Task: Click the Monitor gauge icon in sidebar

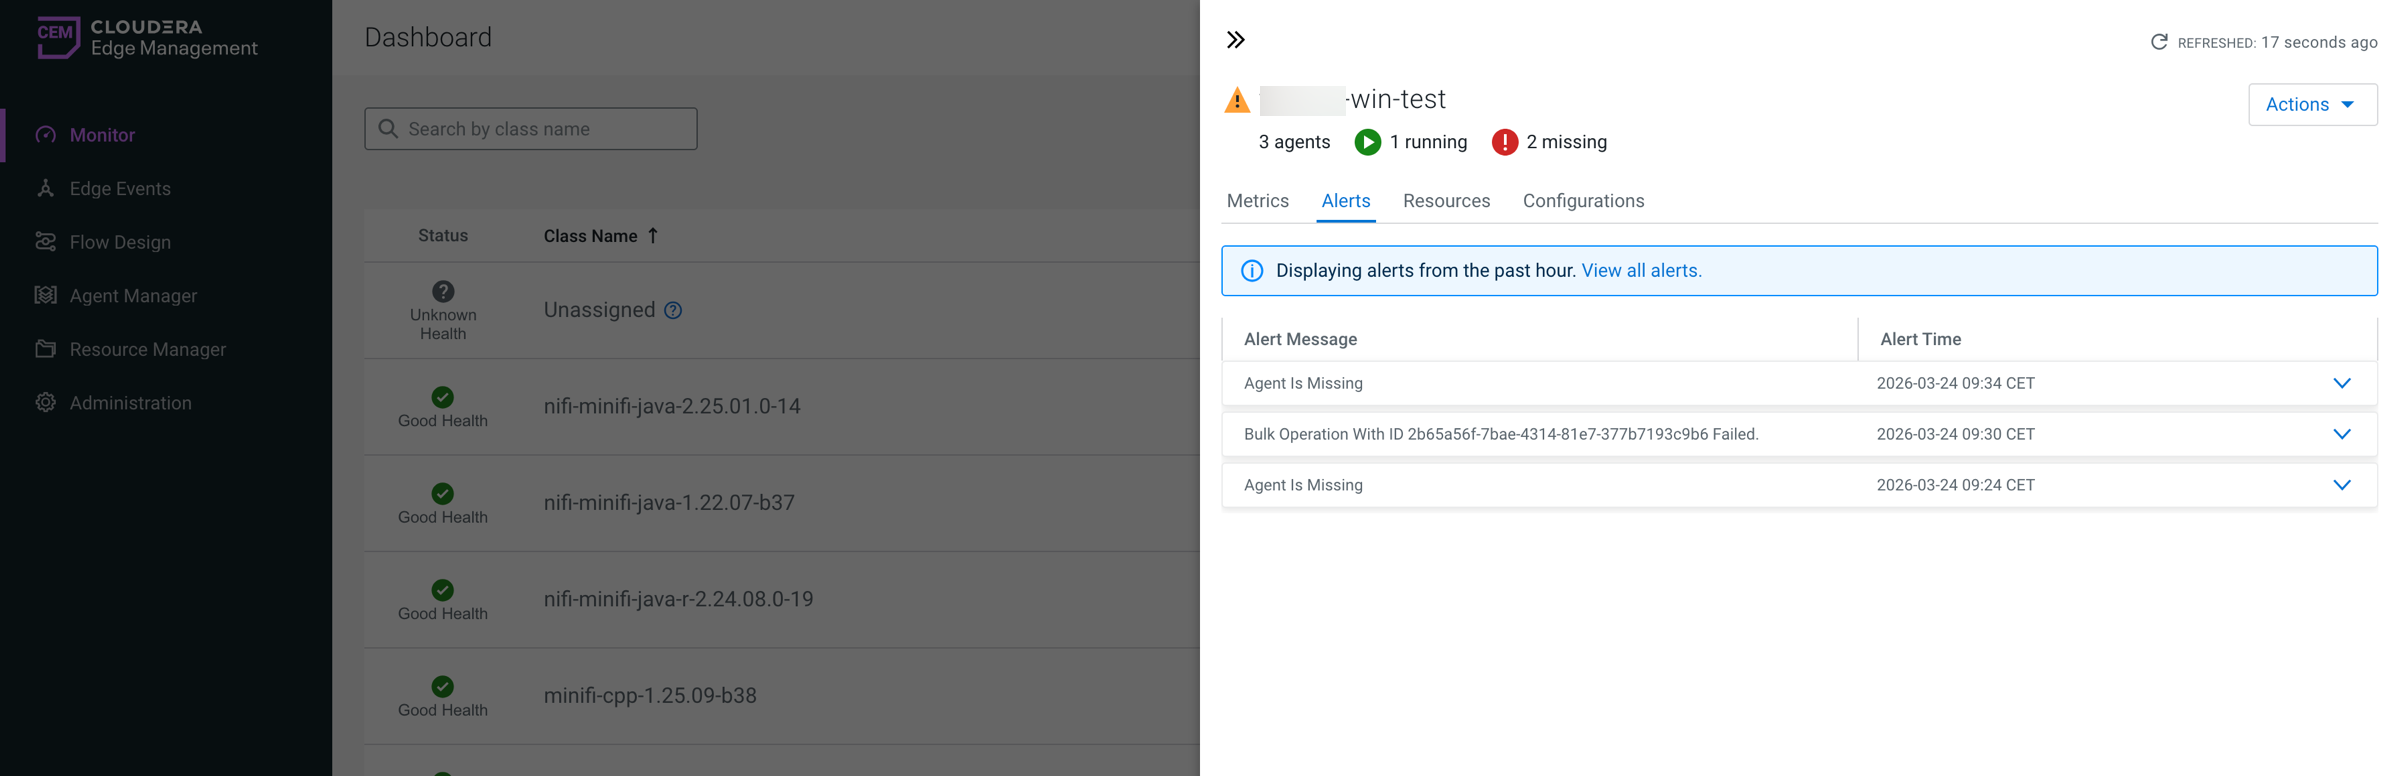Action: pyautogui.click(x=46, y=135)
